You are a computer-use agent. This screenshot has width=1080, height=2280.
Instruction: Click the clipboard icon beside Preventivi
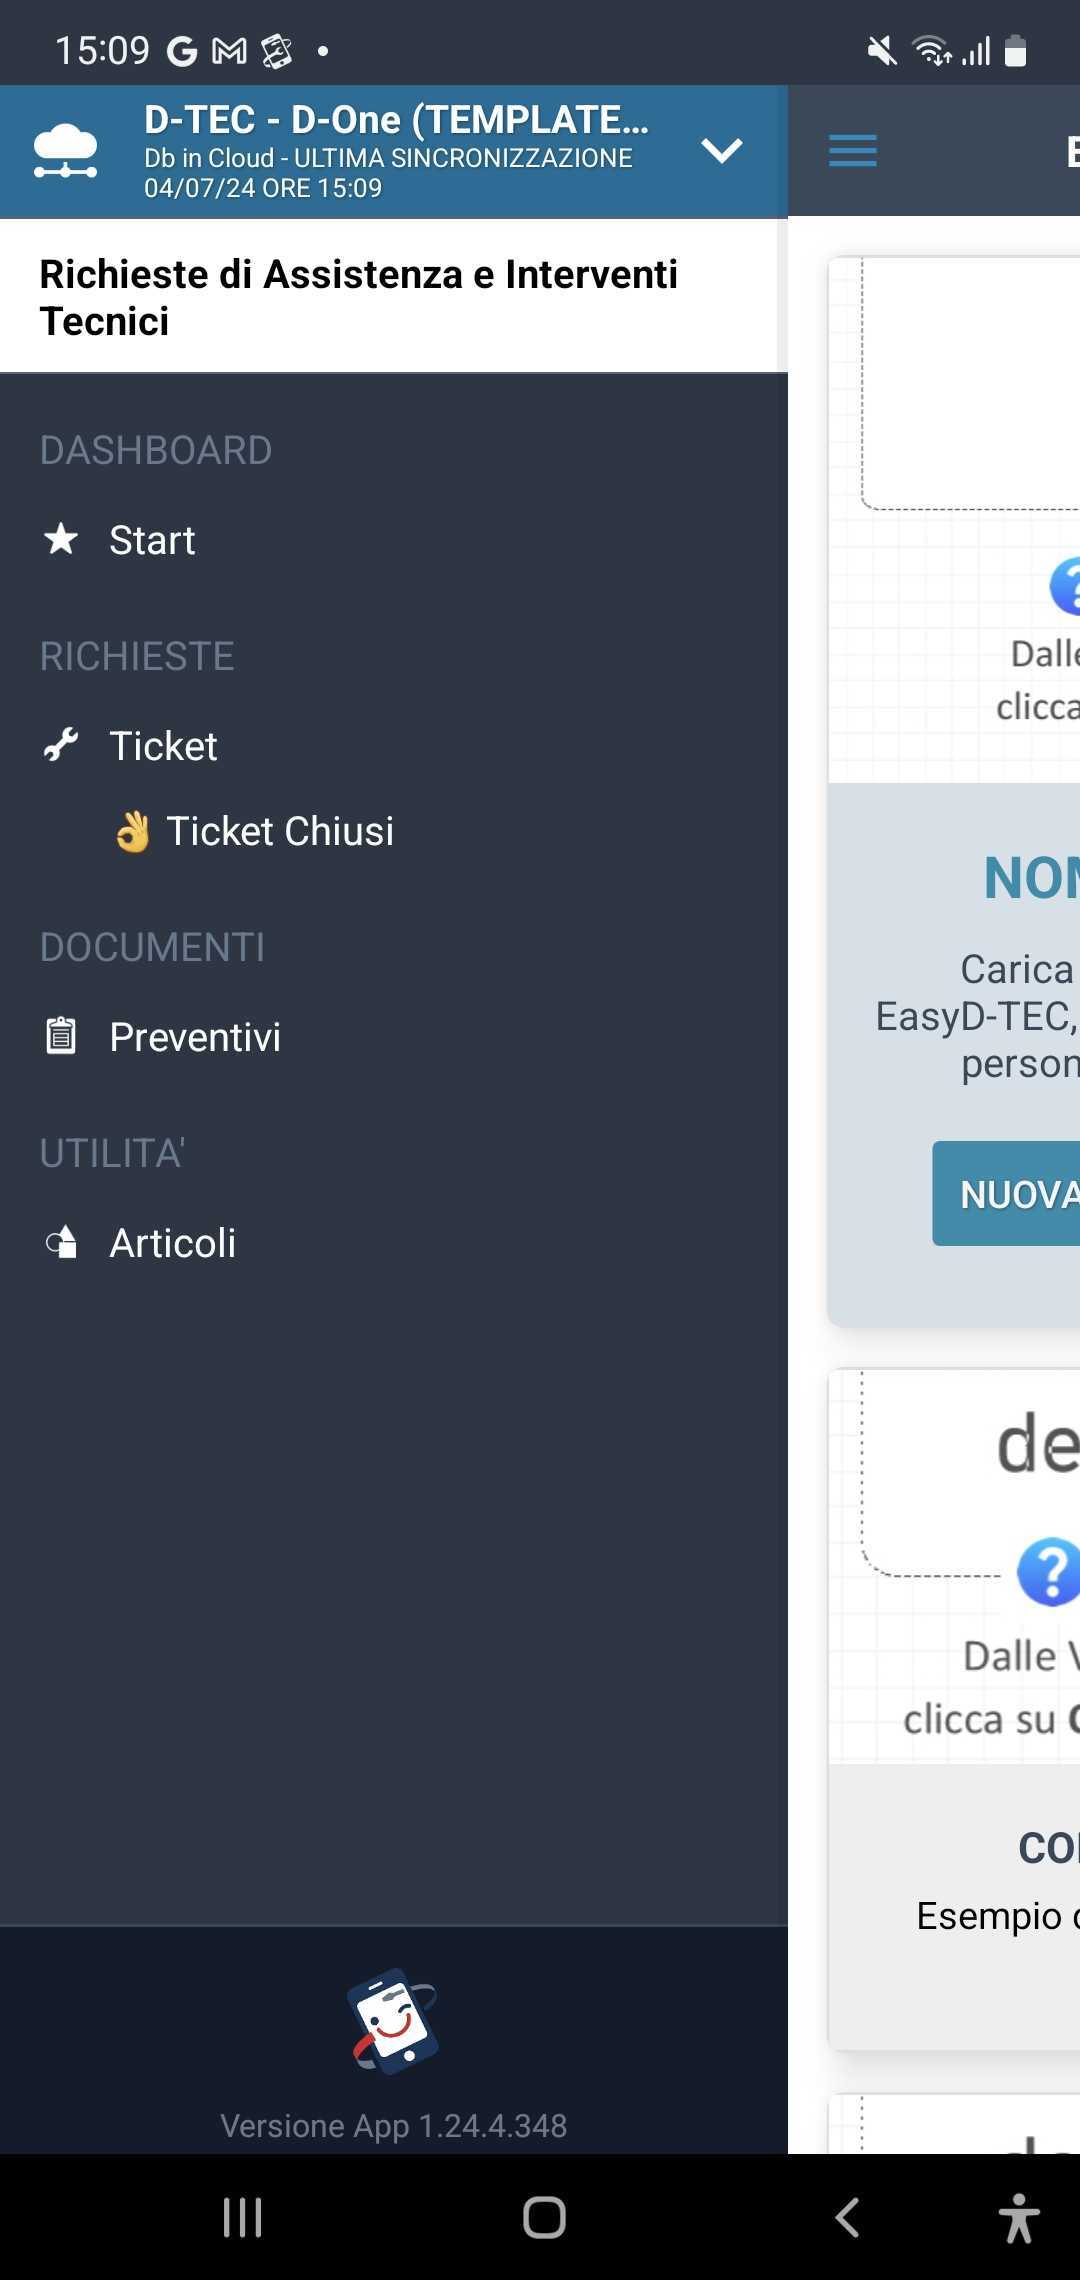[x=61, y=1036]
